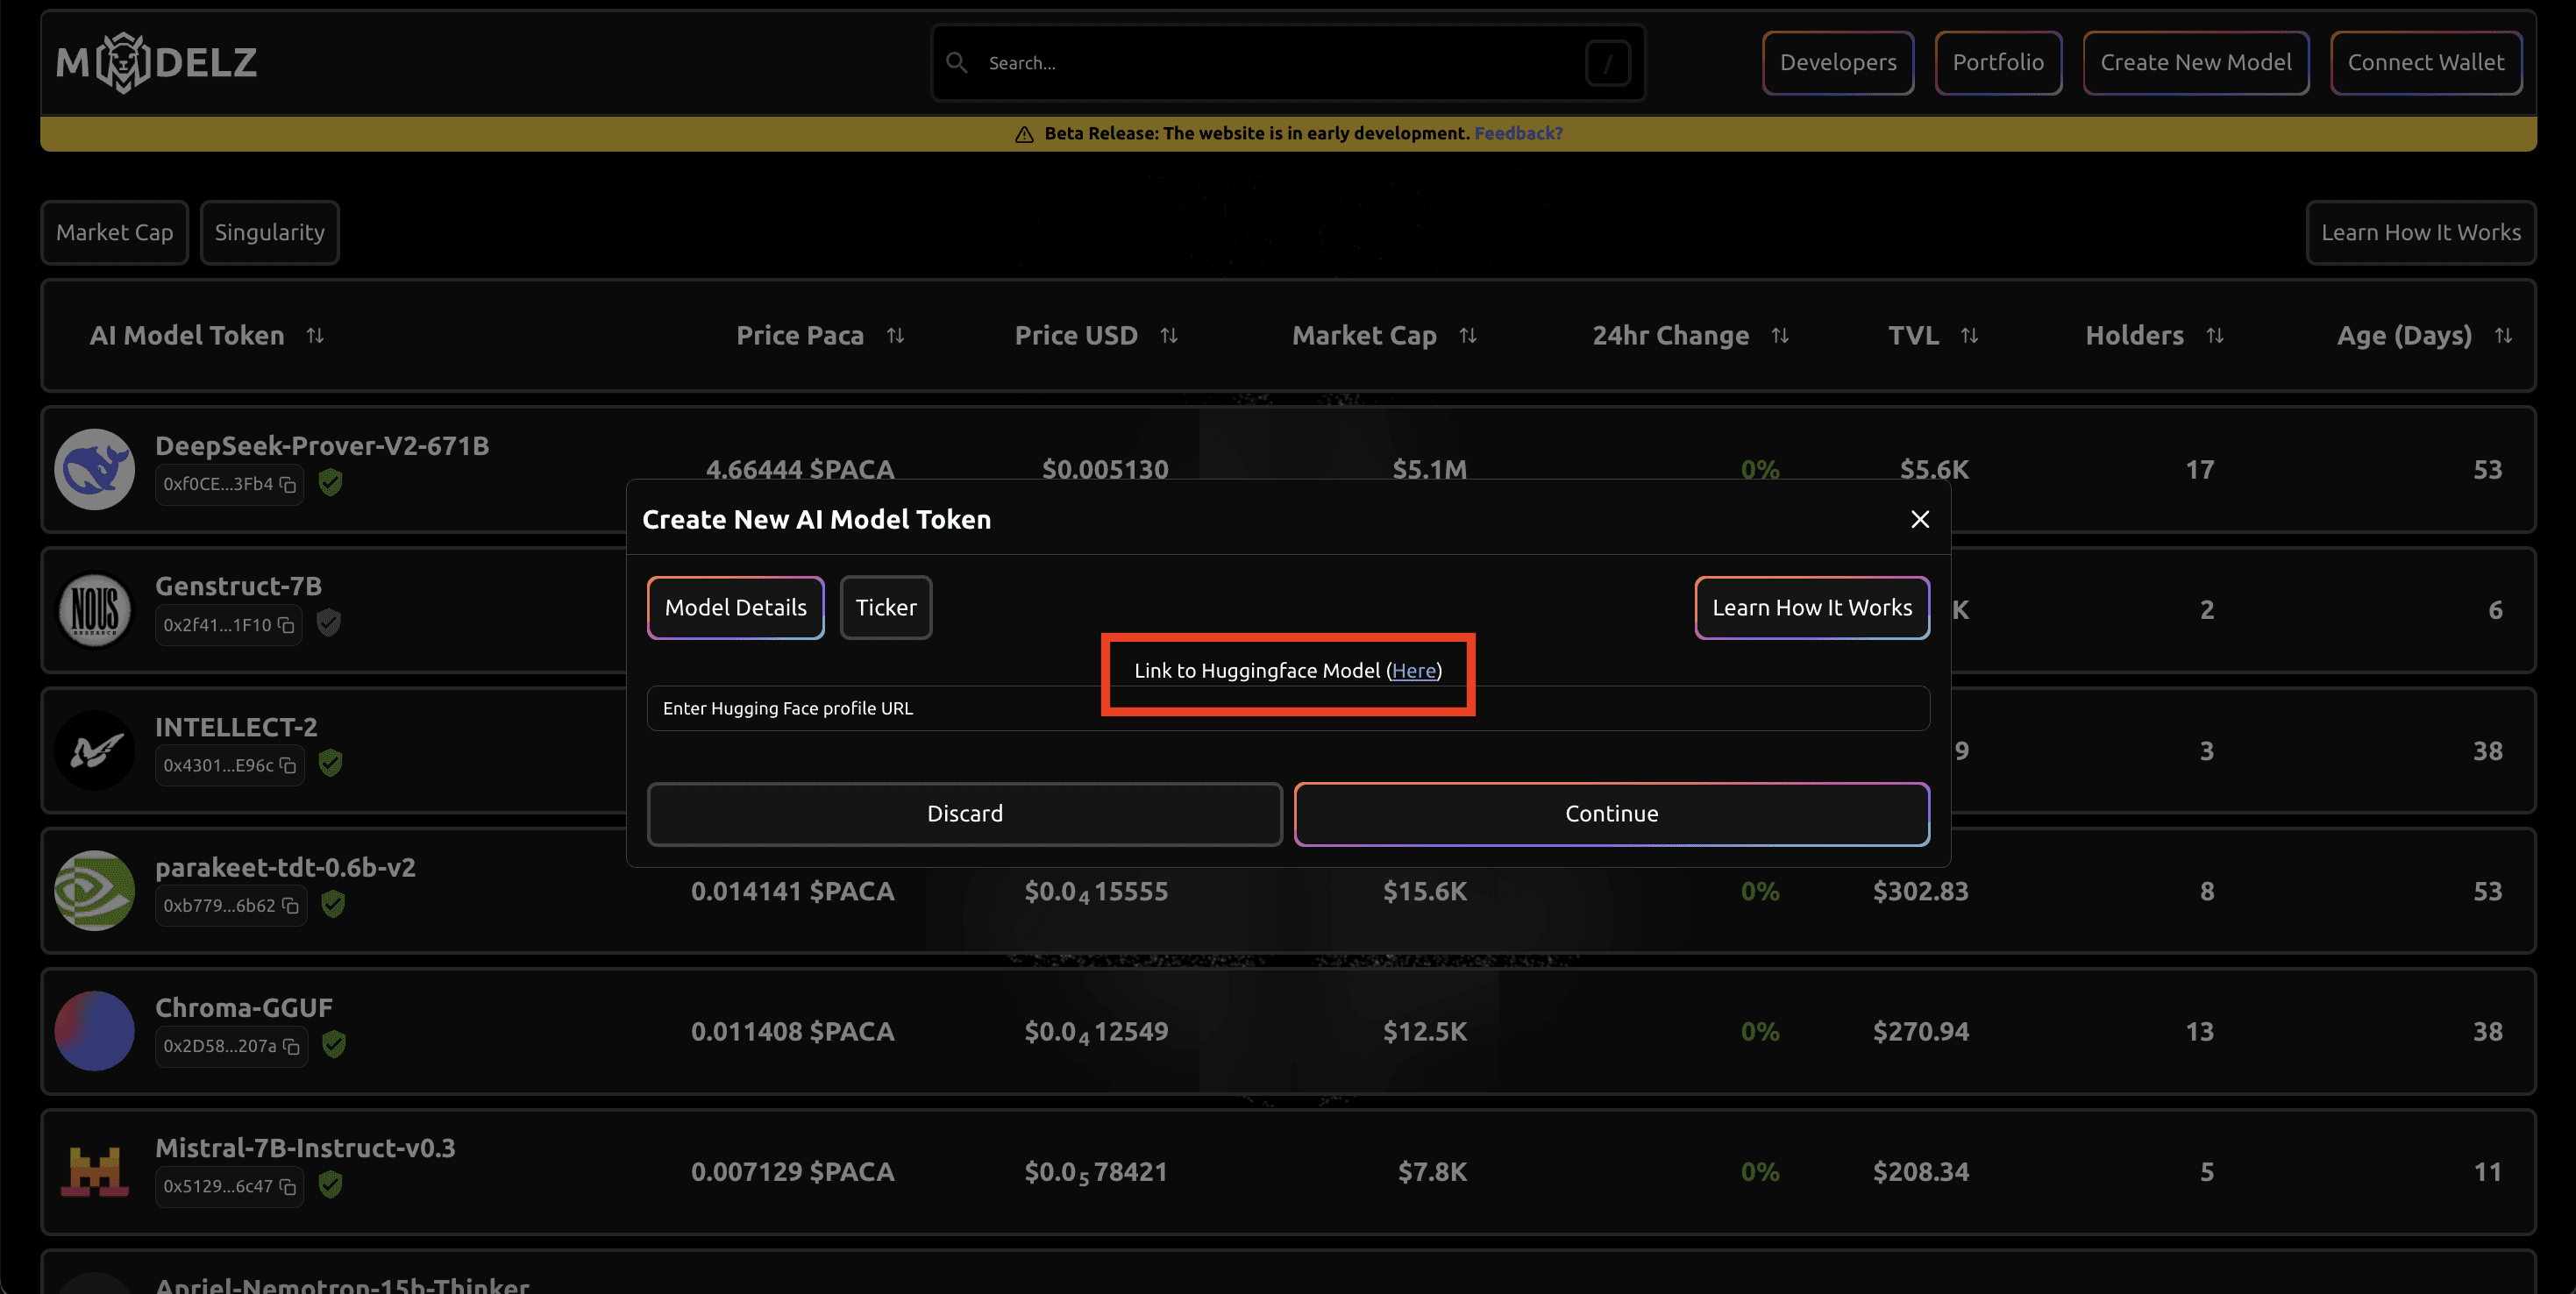Click Learn How It Works in dialog
Image resolution: width=2576 pixels, height=1294 pixels.
[x=1812, y=608]
